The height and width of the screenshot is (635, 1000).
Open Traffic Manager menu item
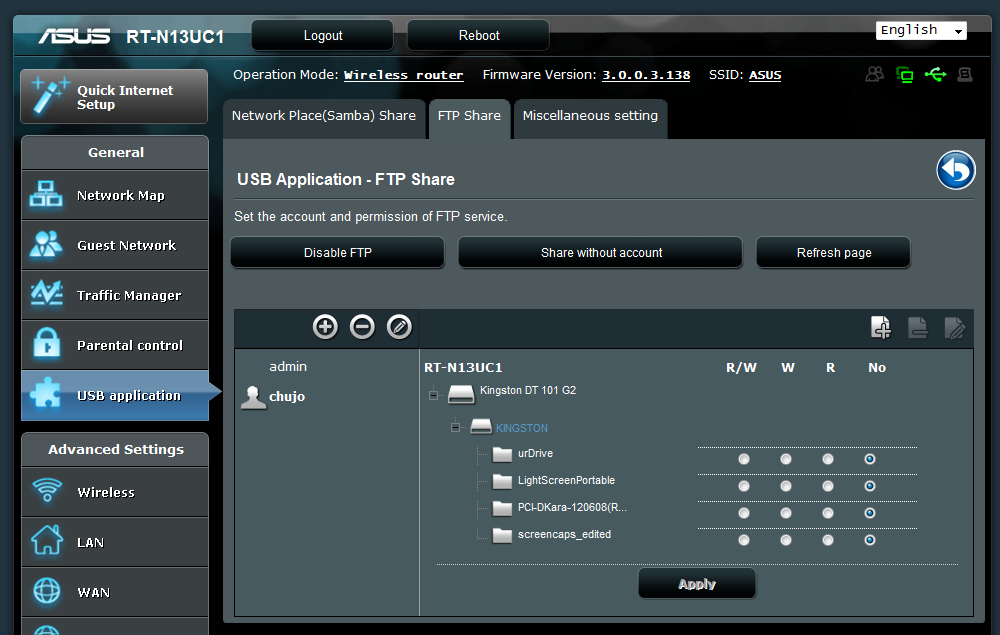coord(115,295)
